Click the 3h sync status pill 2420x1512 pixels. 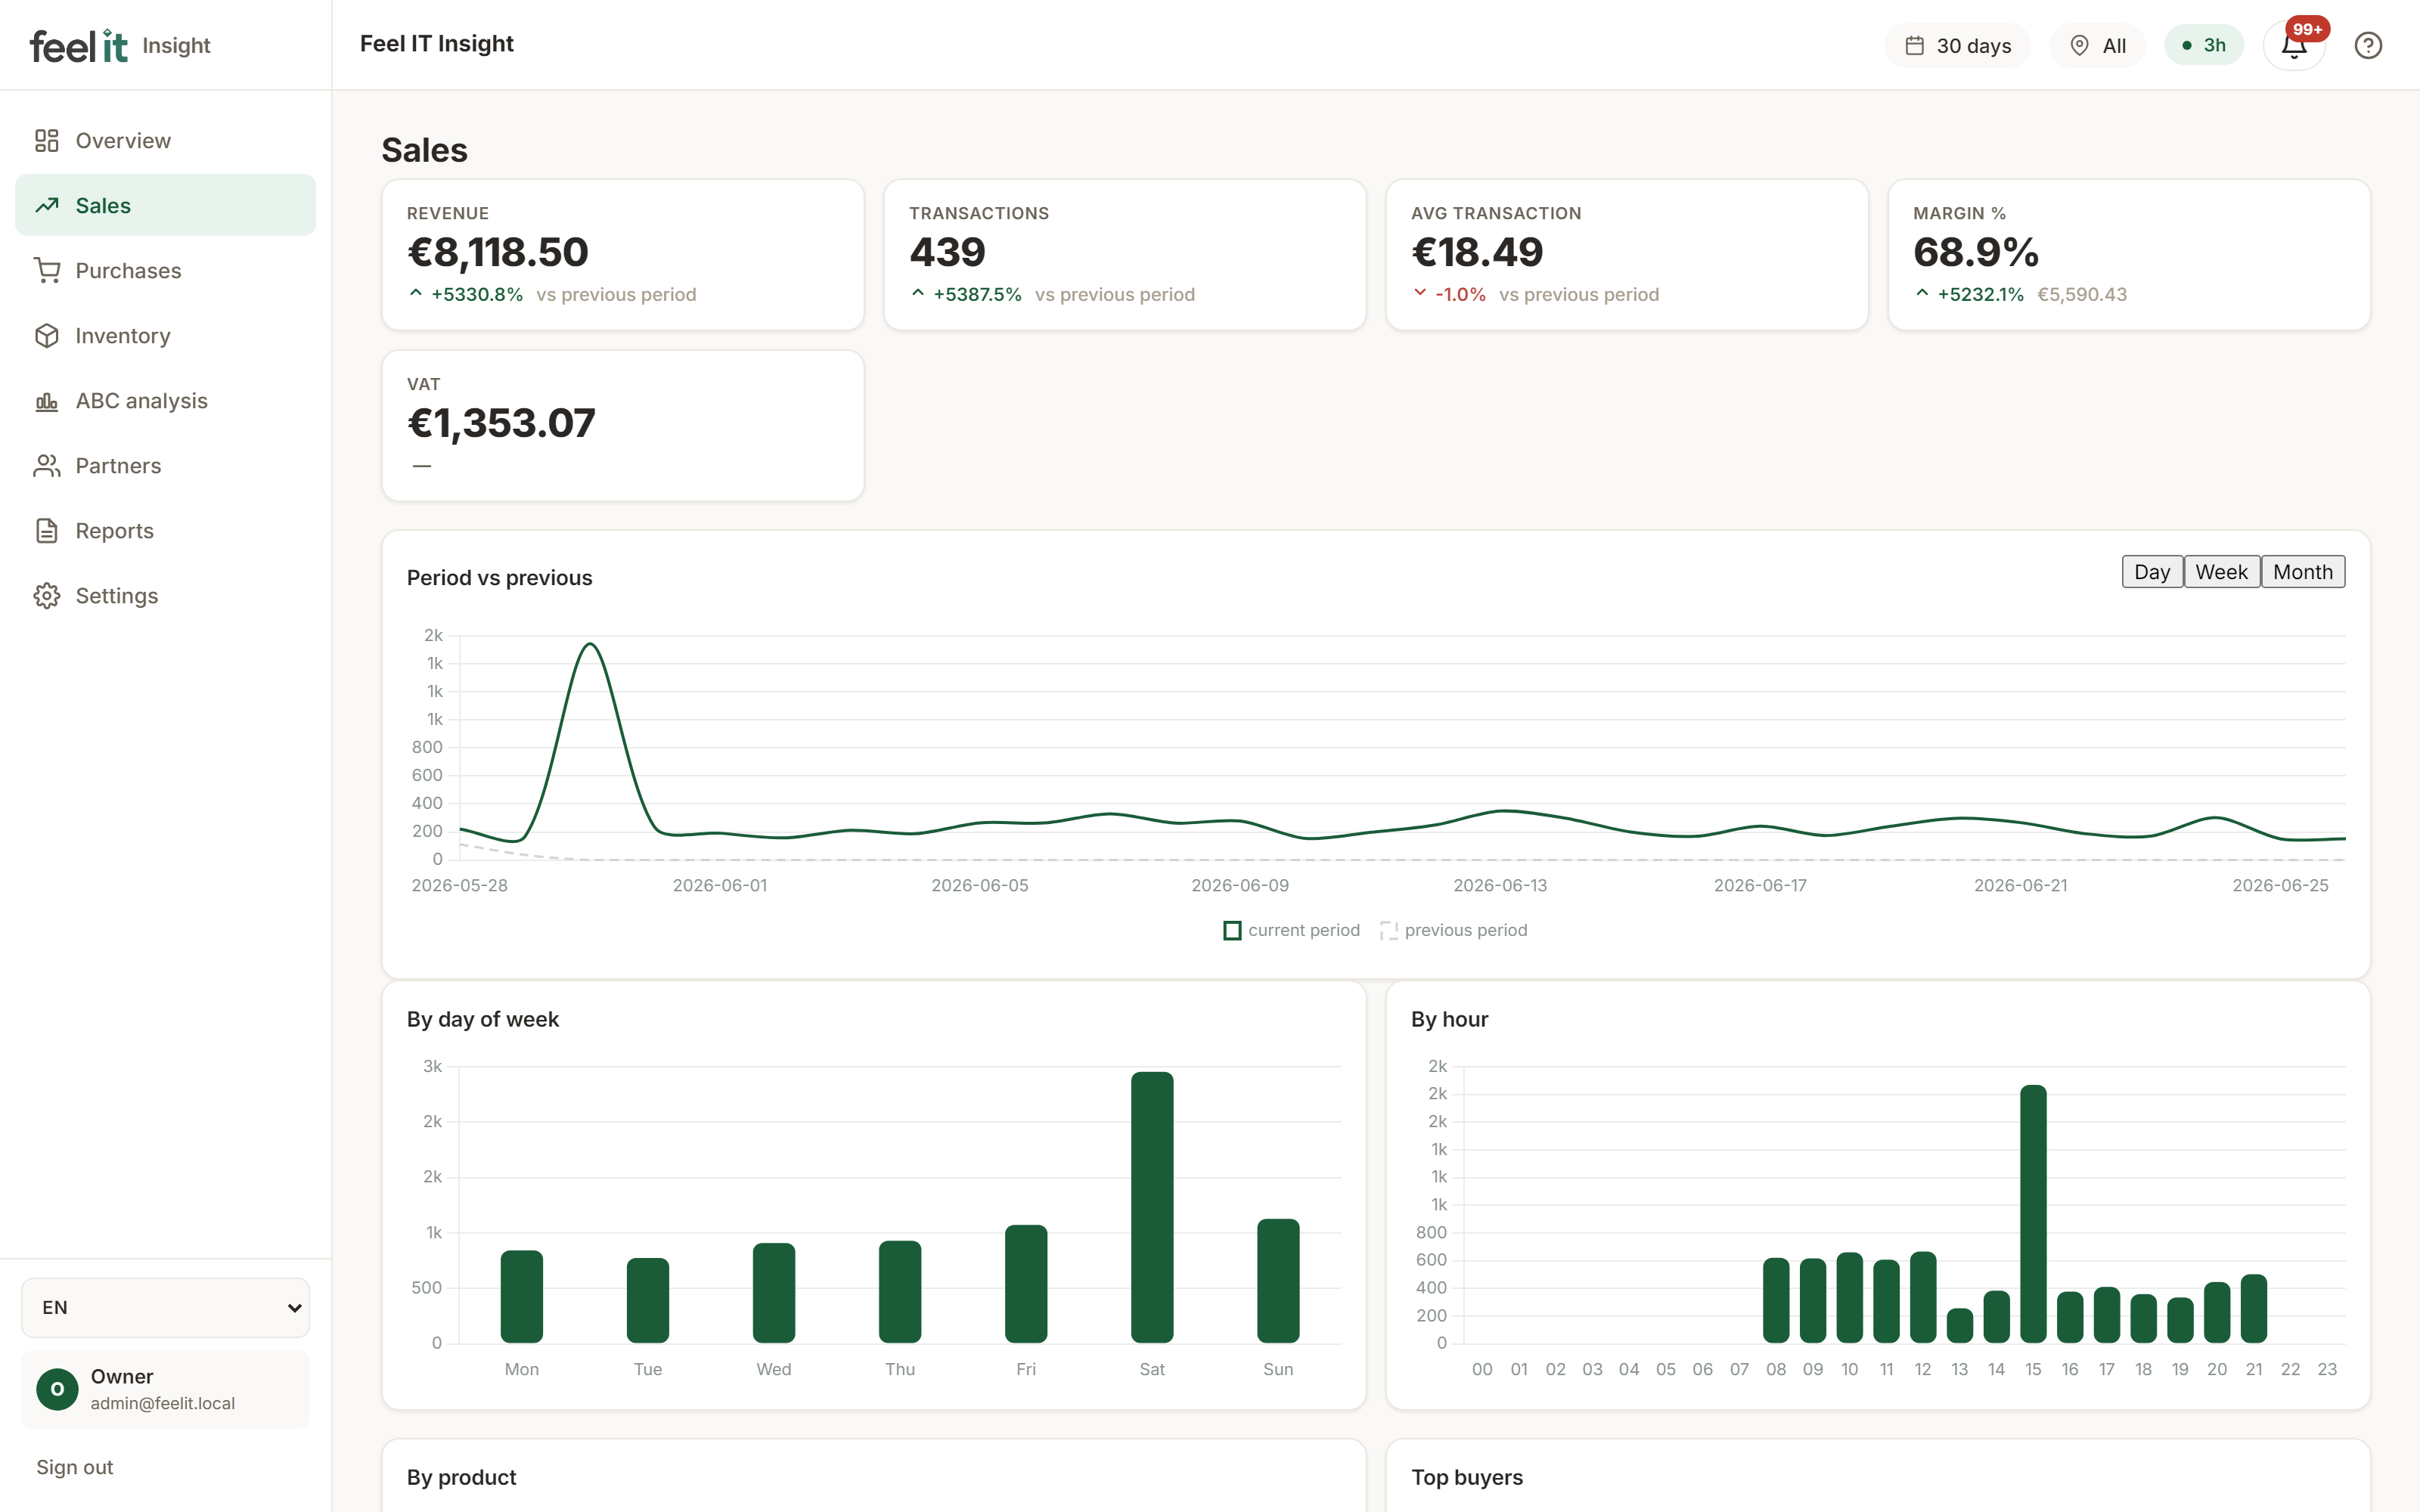2203,45
